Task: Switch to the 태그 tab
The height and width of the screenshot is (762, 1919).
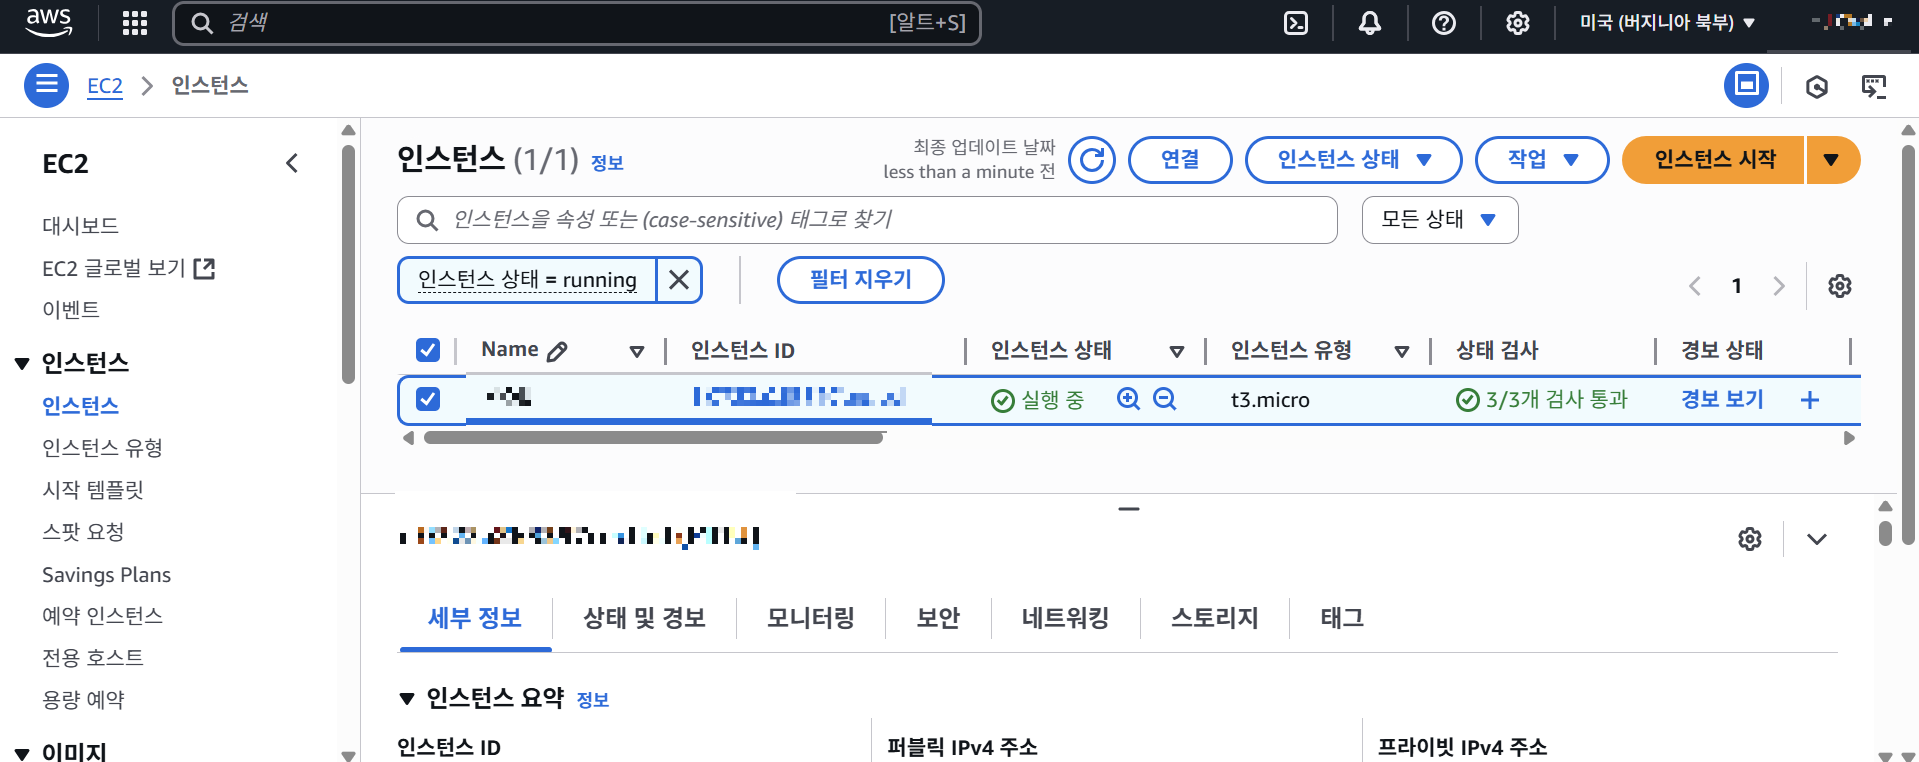Action: [x=1342, y=618]
